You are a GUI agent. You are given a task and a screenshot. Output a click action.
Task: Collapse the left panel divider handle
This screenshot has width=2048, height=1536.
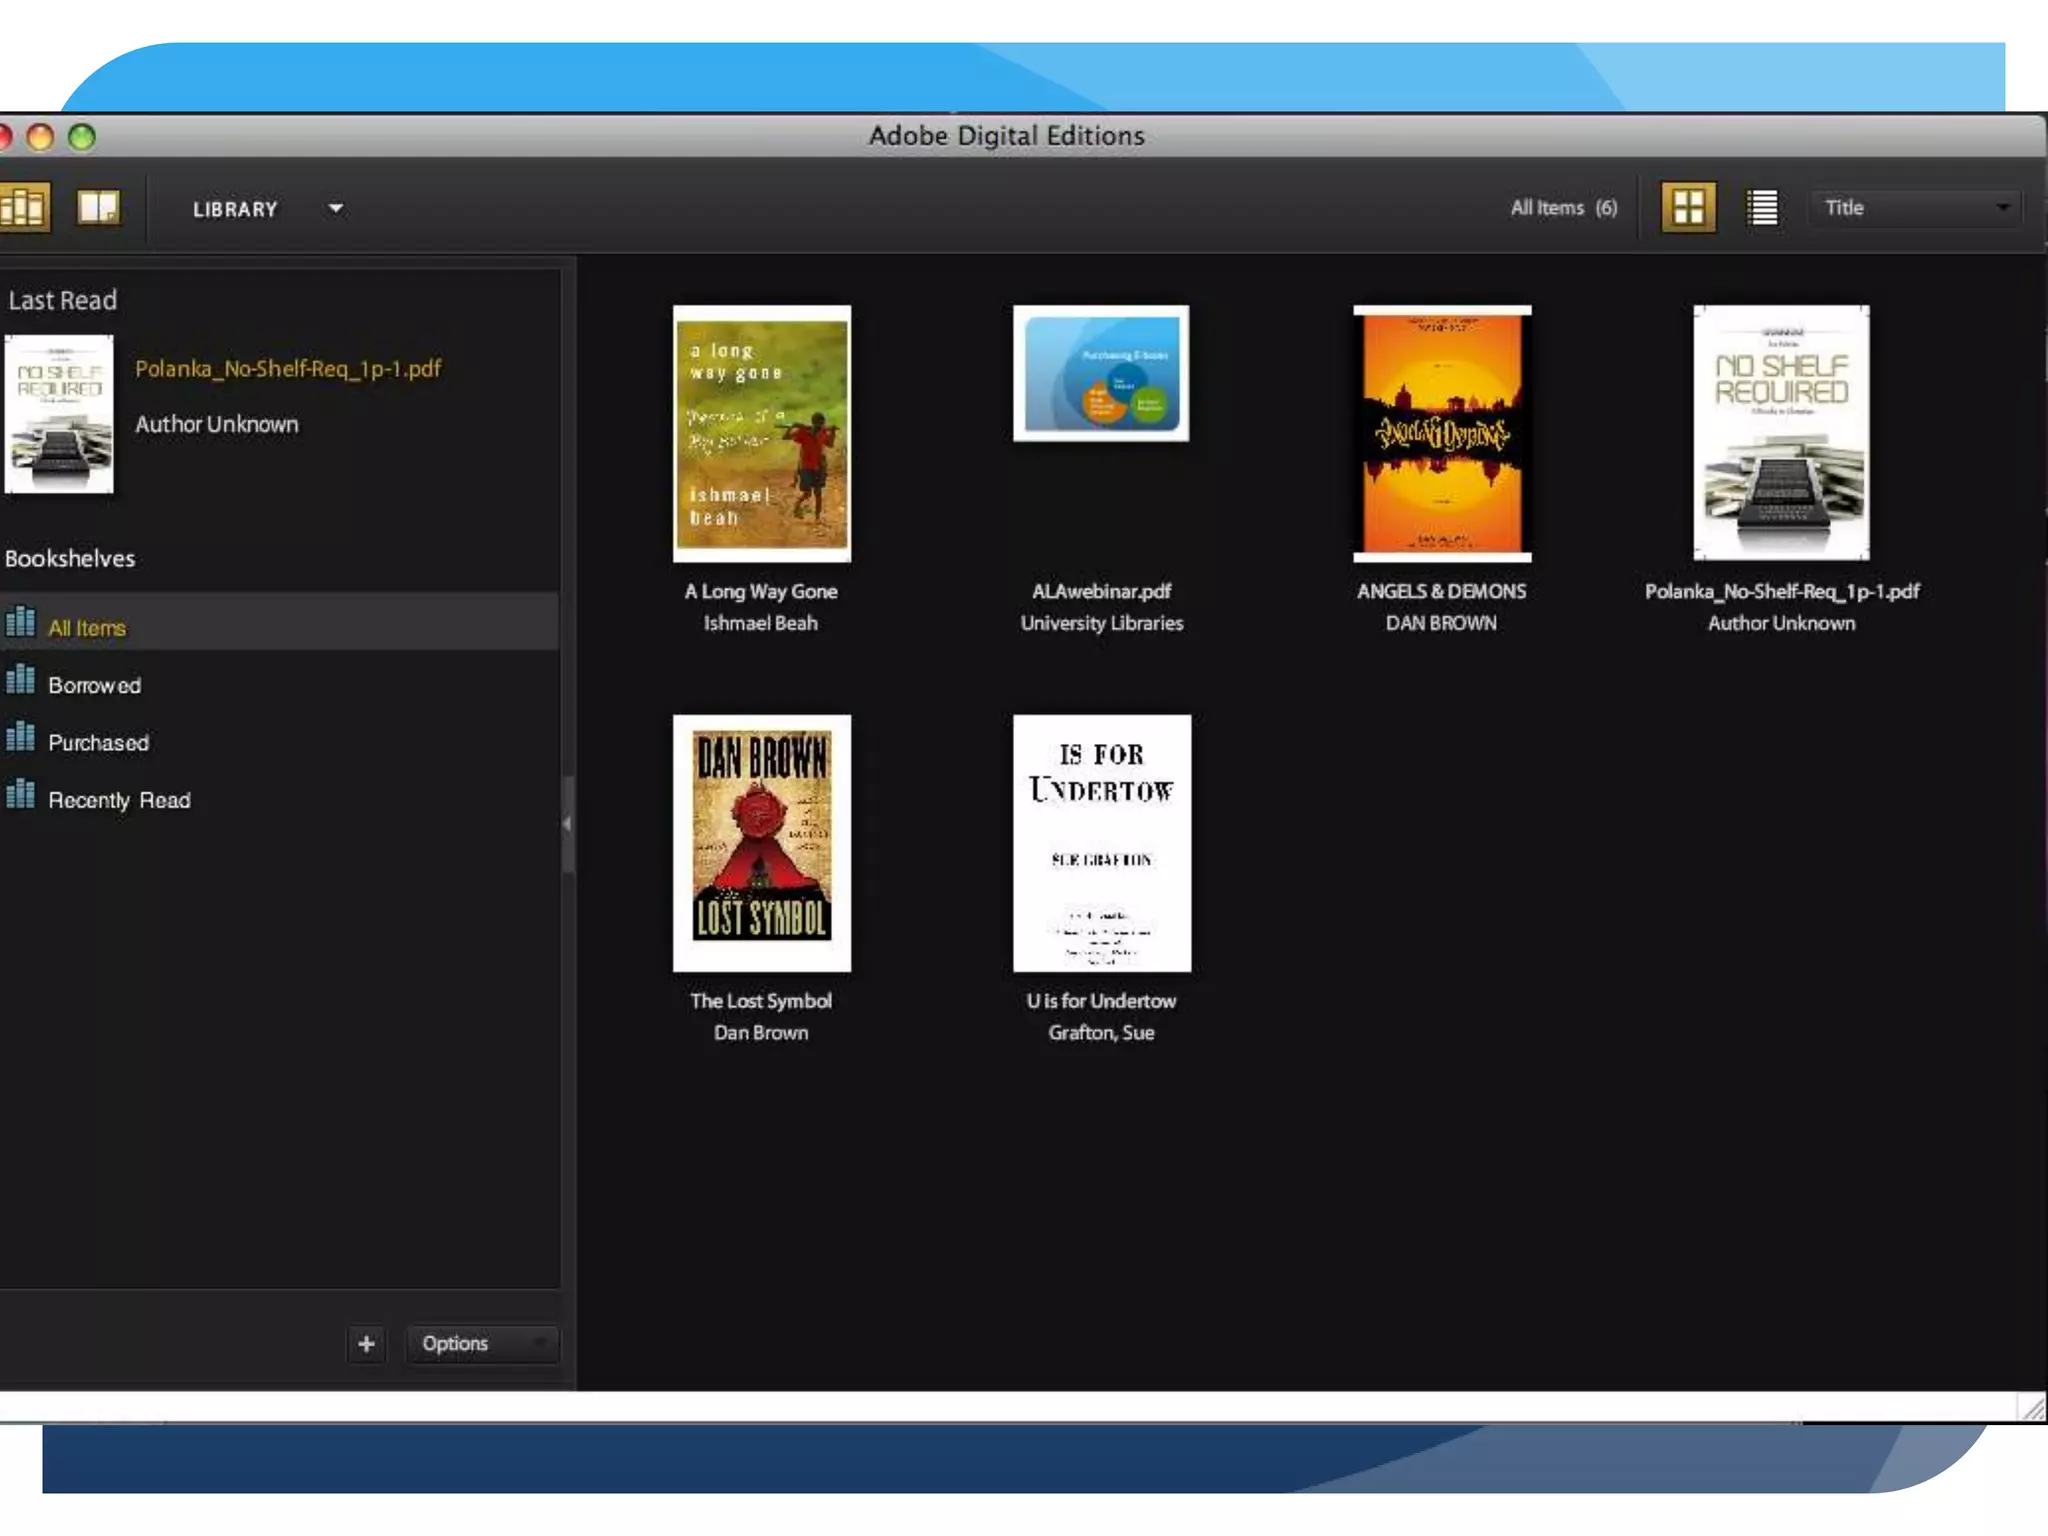[x=567, y=824]
